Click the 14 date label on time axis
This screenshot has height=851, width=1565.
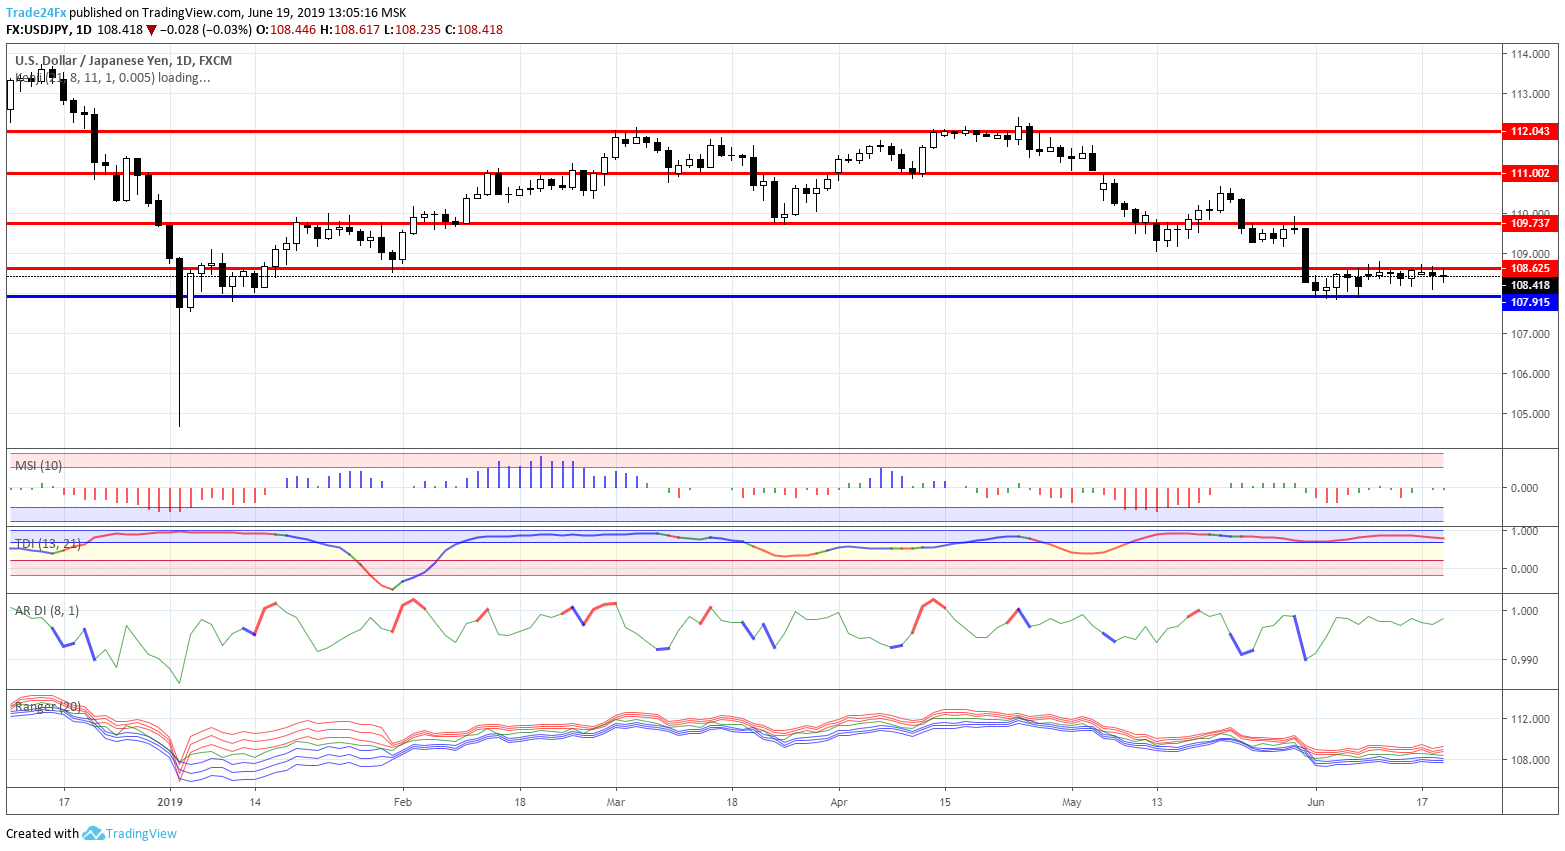point(255,802)
